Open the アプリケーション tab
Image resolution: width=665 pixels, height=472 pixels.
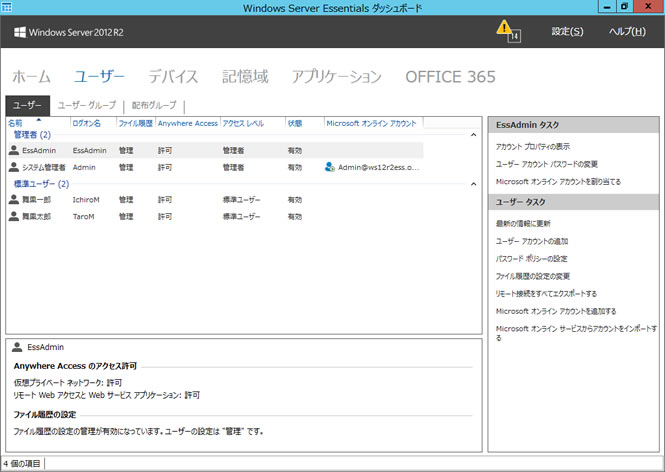coord(337,77)
